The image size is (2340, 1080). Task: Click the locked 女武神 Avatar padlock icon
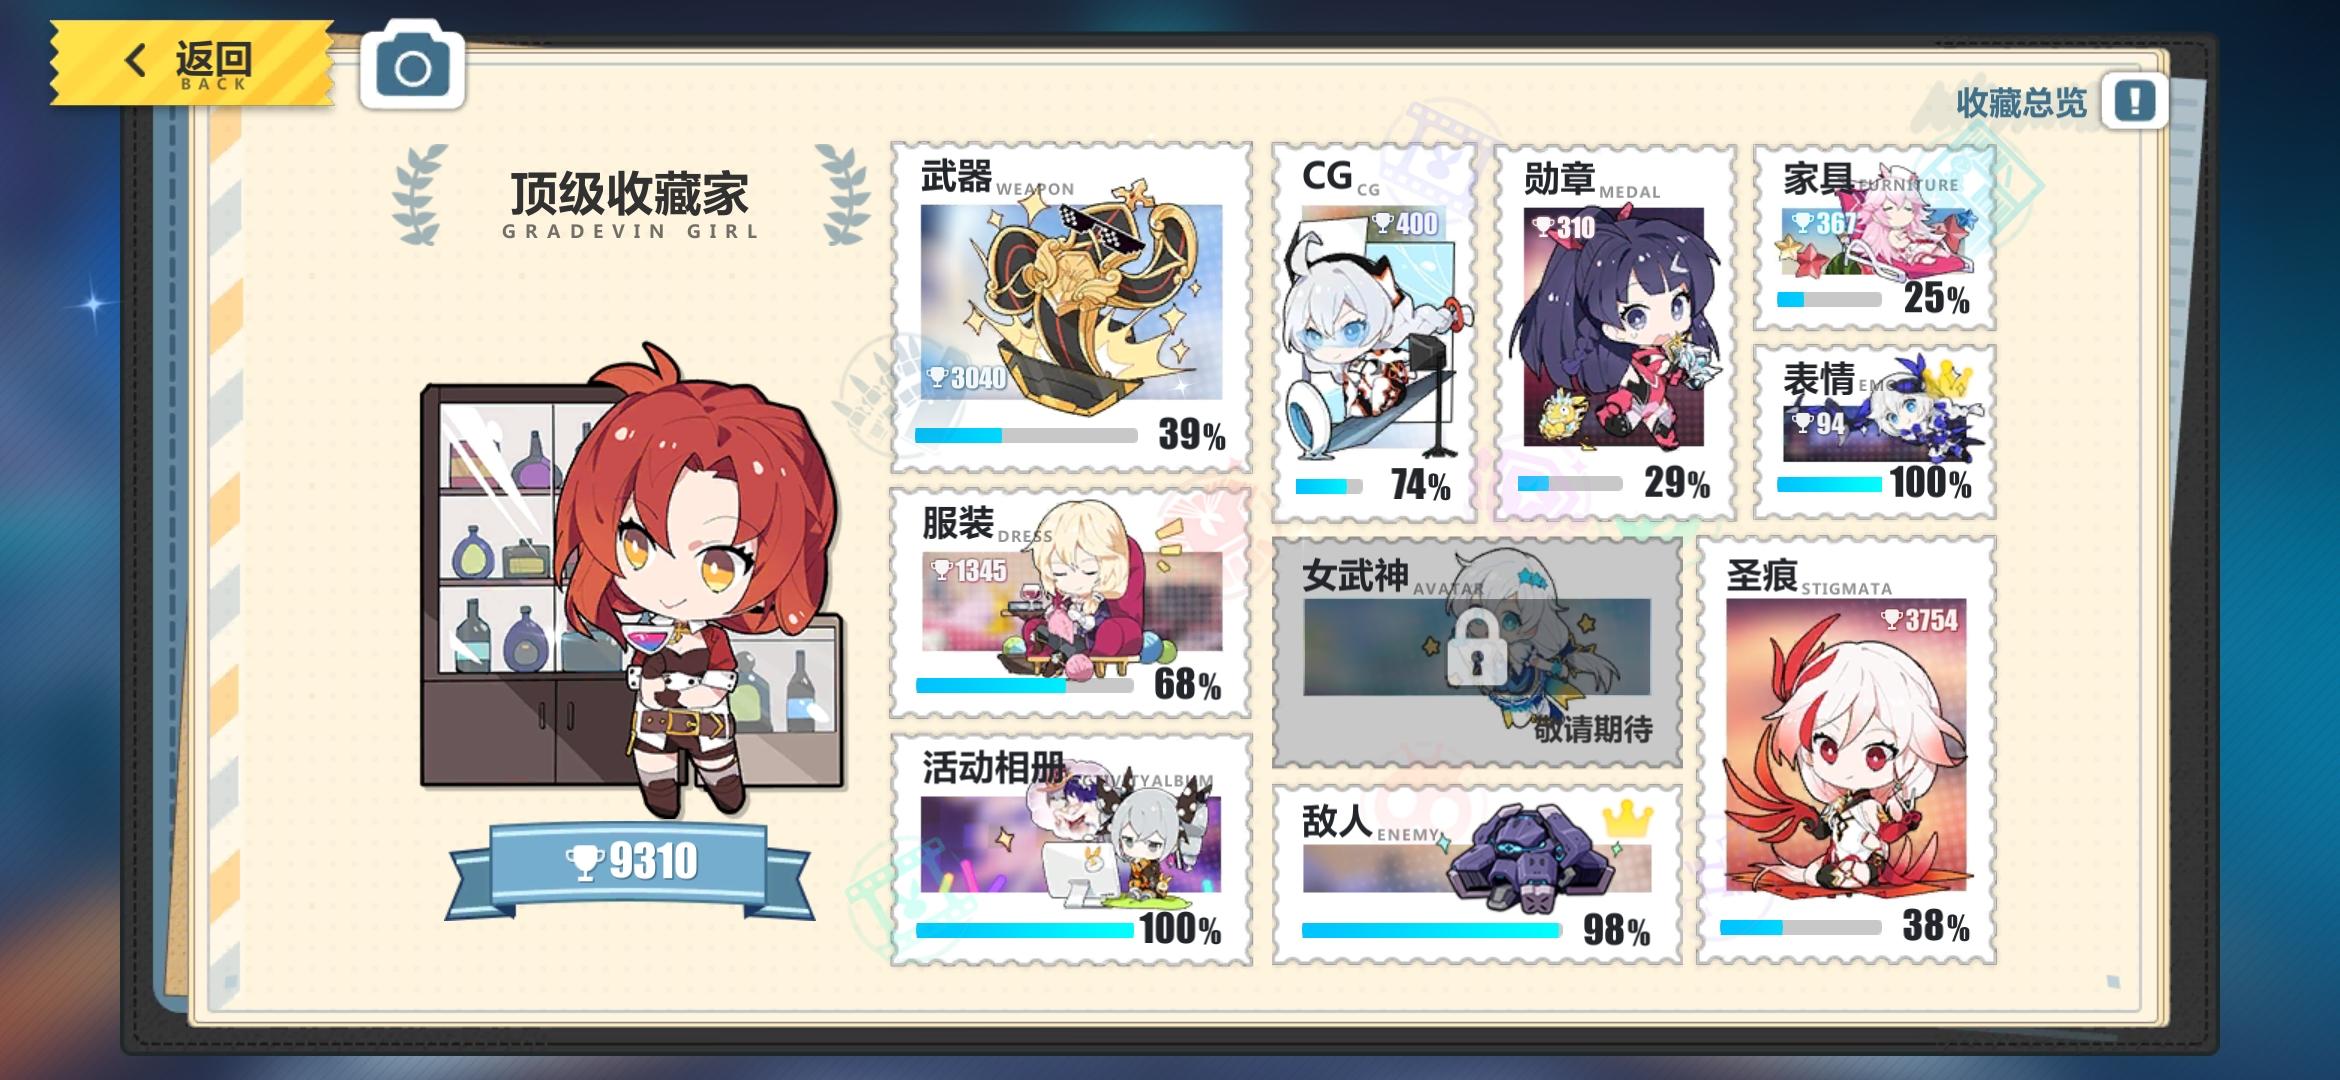click(x=1476, y=648)
